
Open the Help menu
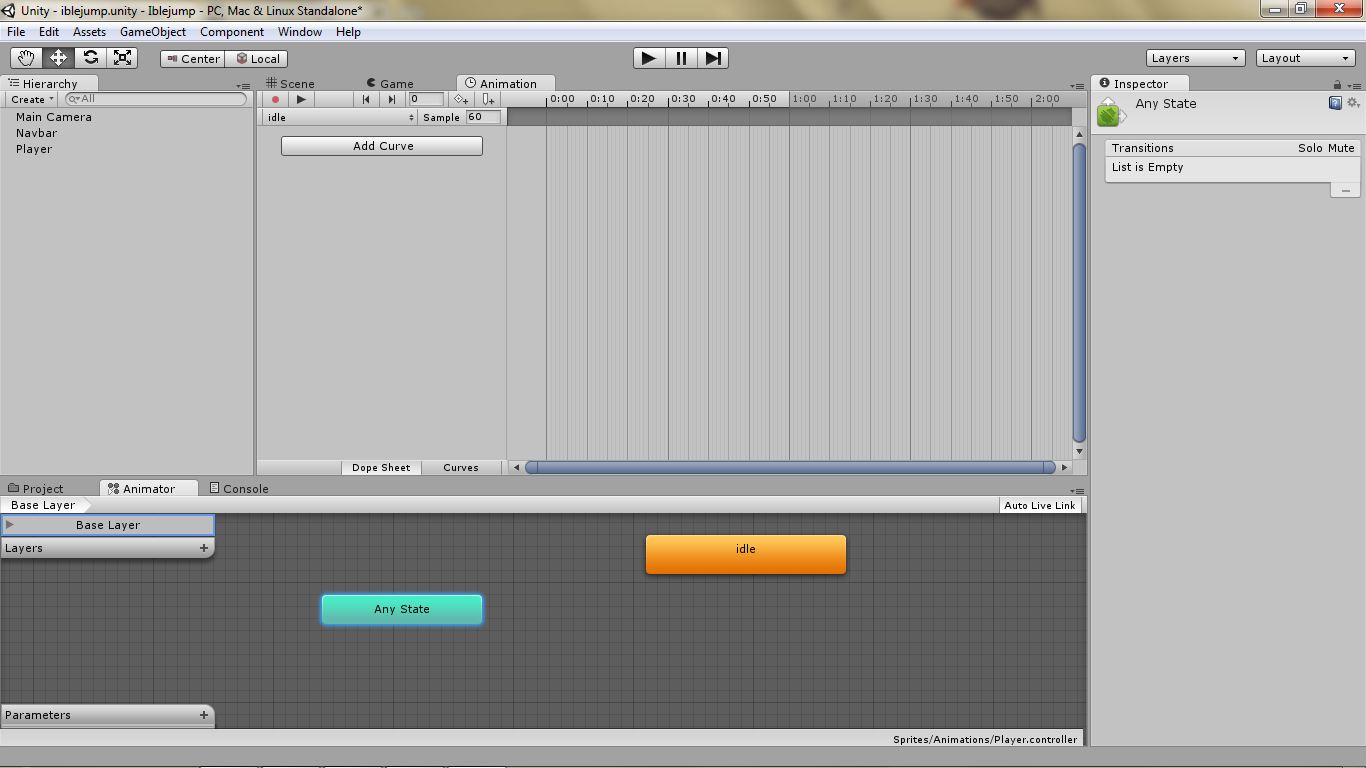[x=348, y=32]
